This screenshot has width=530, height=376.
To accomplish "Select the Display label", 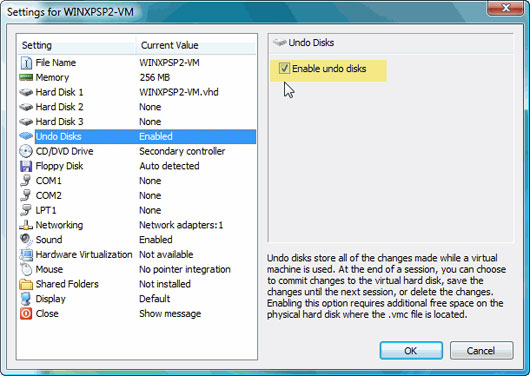I will (x=51, y=299).
